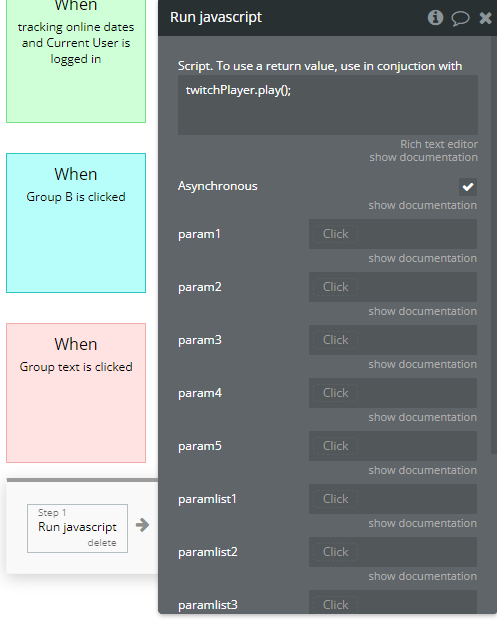Screen dimensions: 497x639
Task: Click the arrow next to Step 1
Action: (x=142, y=524)
